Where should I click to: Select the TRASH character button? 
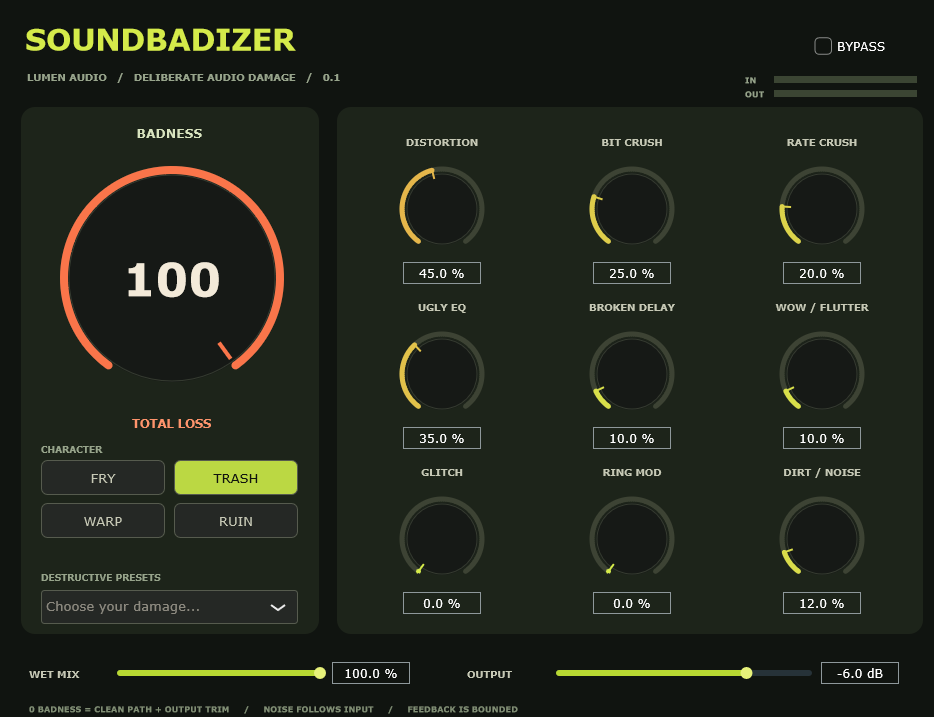point(235,478)
